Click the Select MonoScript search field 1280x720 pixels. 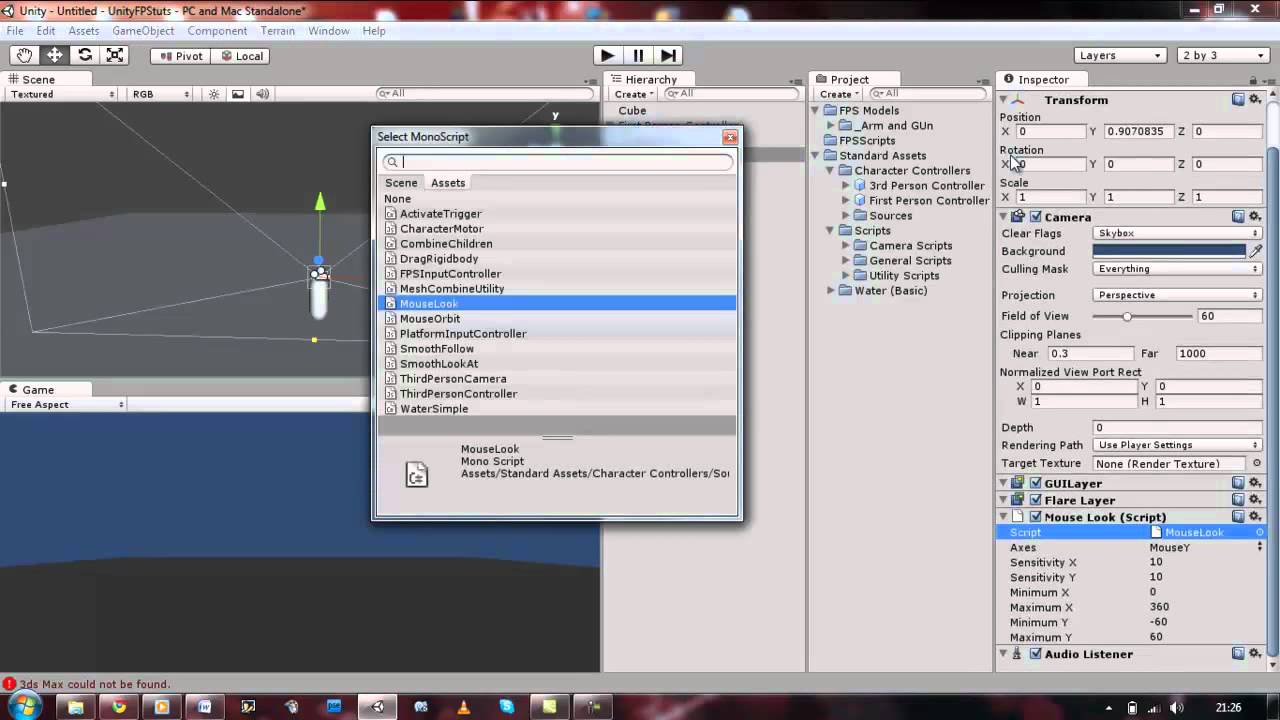tap(557, 162)
